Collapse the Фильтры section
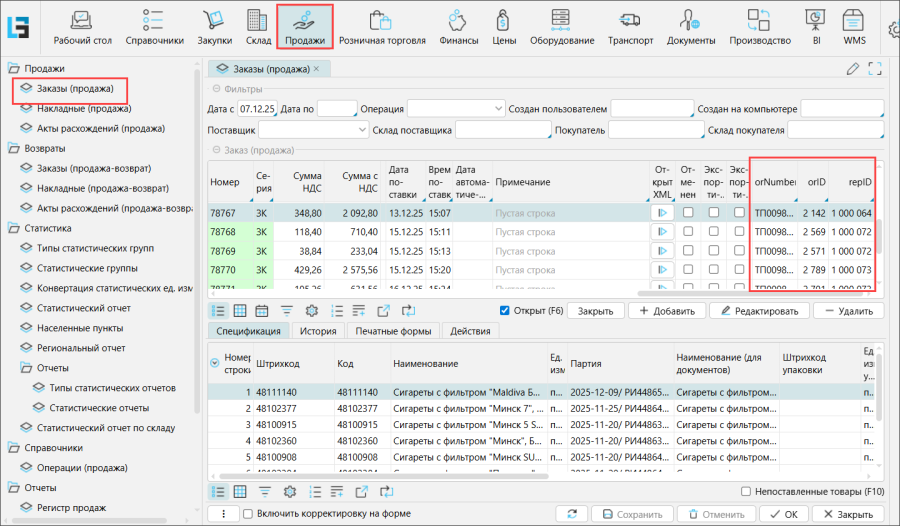 click(x=216, y=89)
